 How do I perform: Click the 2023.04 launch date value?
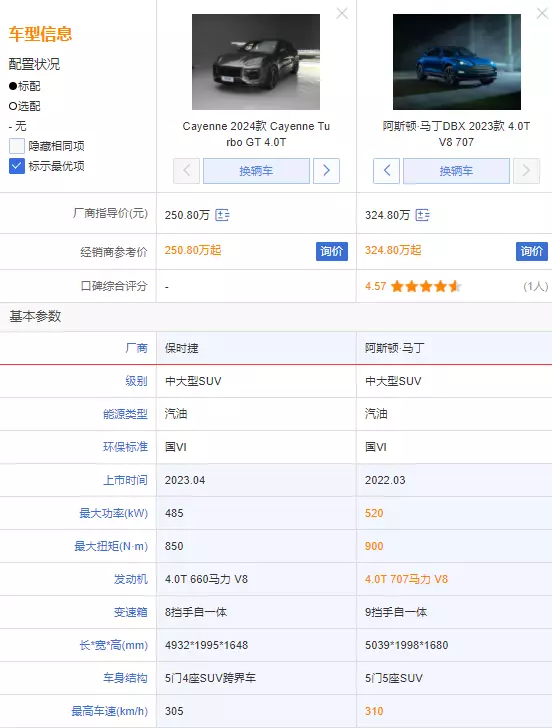pyautogui.click(x=185, y=480)
